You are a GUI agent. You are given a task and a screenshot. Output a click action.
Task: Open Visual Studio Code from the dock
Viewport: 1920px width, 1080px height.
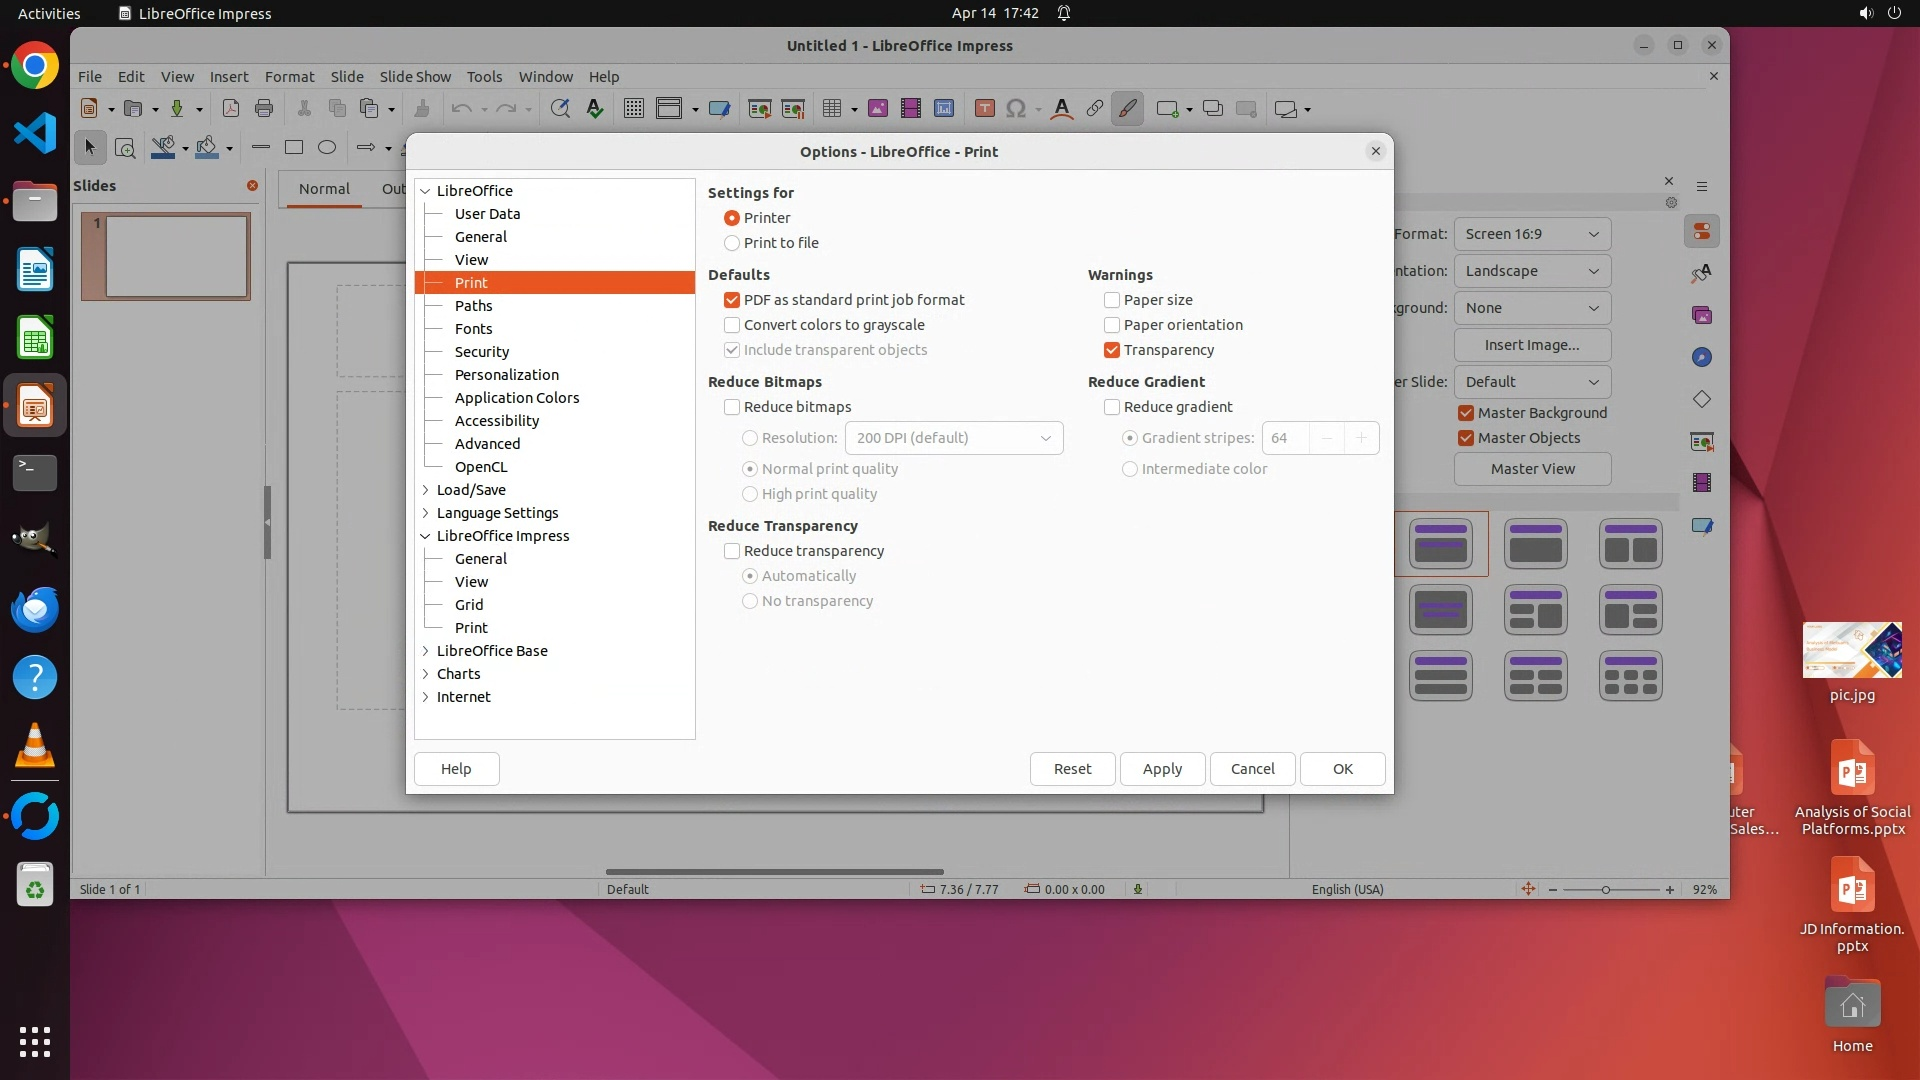(x=35, y=134)
